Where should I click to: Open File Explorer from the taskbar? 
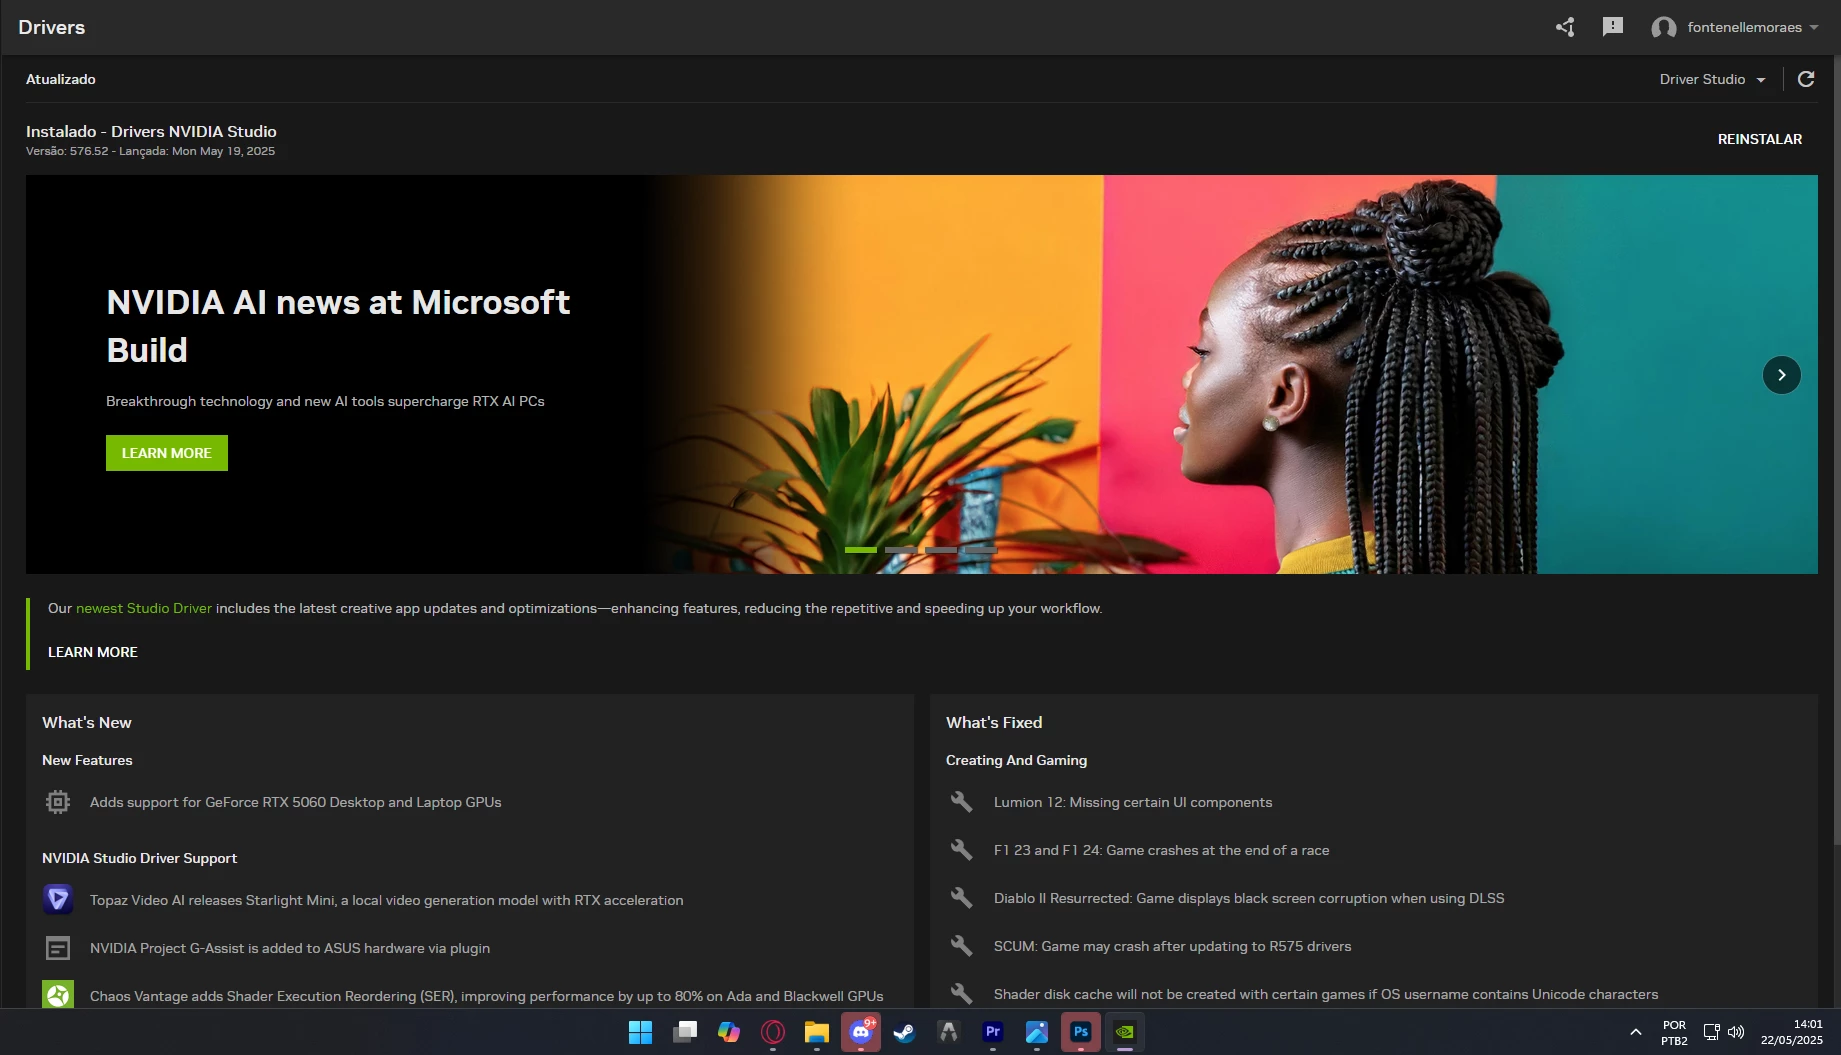[x=817, y=1032]
